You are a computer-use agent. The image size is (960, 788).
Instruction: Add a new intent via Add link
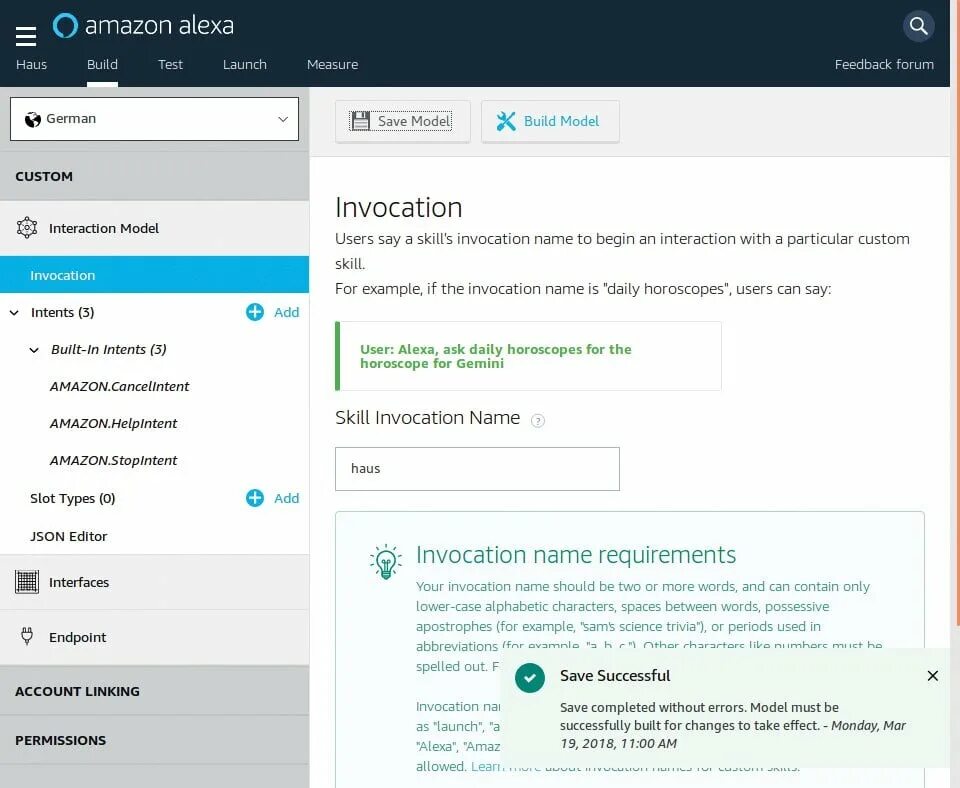pos(287,312)
